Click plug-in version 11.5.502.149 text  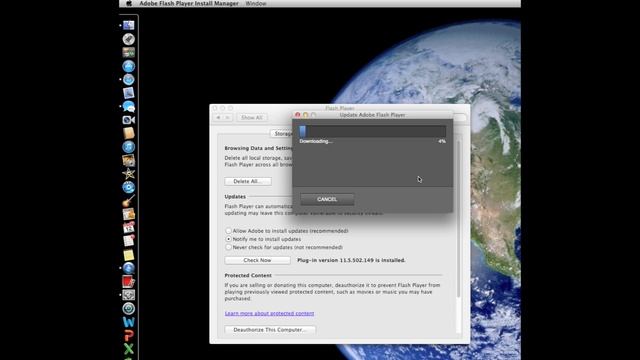[x=351, y=260]
